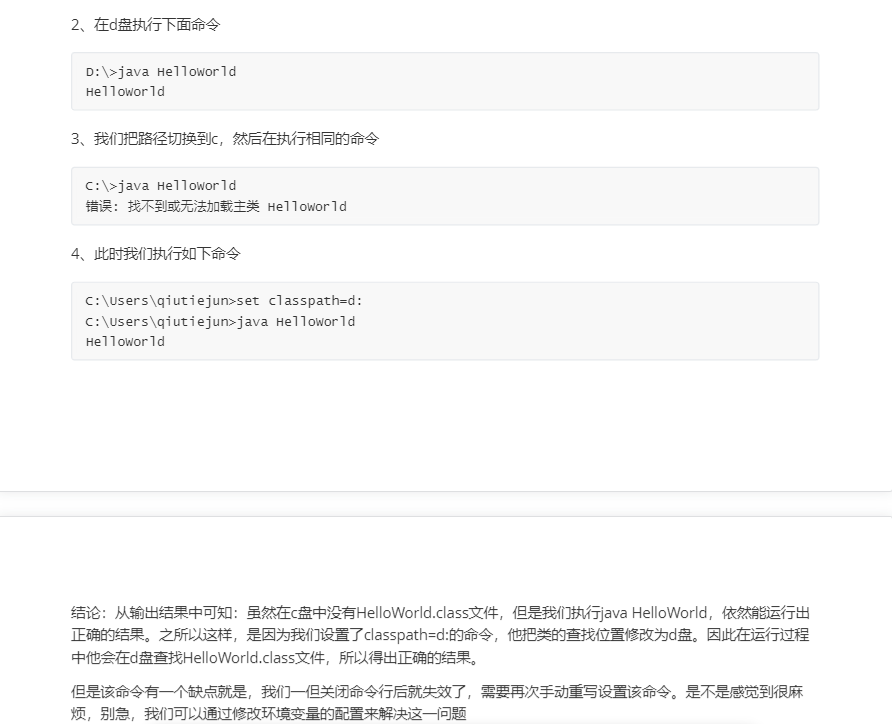
Task: Click the gray page break separator
Action: (446, 504)
